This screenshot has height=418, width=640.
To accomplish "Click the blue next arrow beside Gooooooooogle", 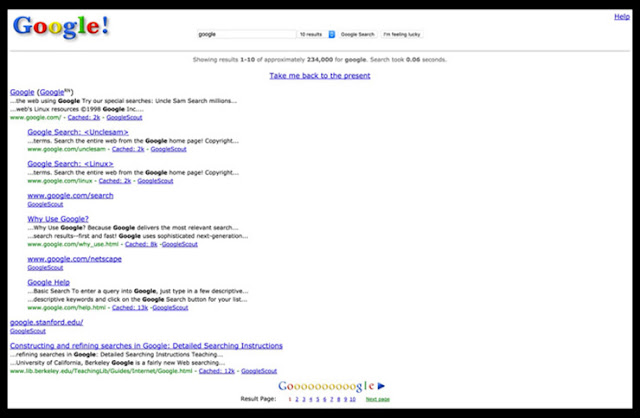I will (x=381, y=386).
